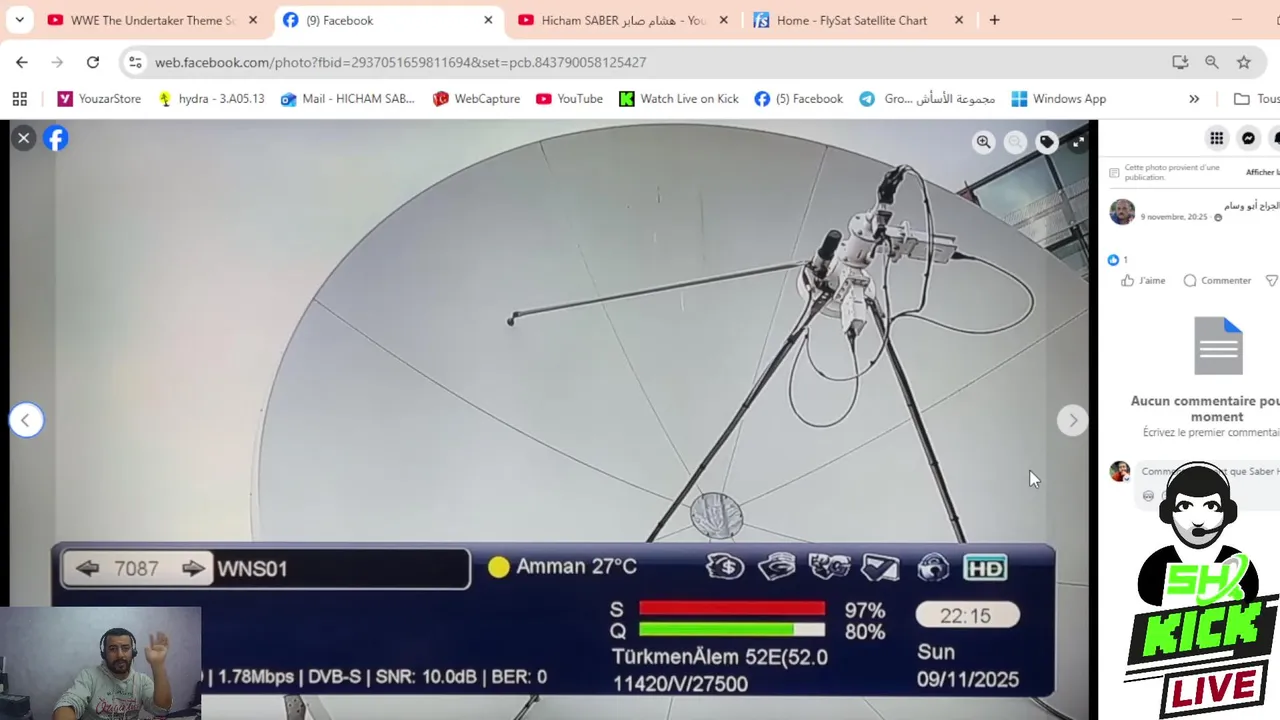
Task: Click the Facebook logo in photo viewer
Action: [56, 138]
